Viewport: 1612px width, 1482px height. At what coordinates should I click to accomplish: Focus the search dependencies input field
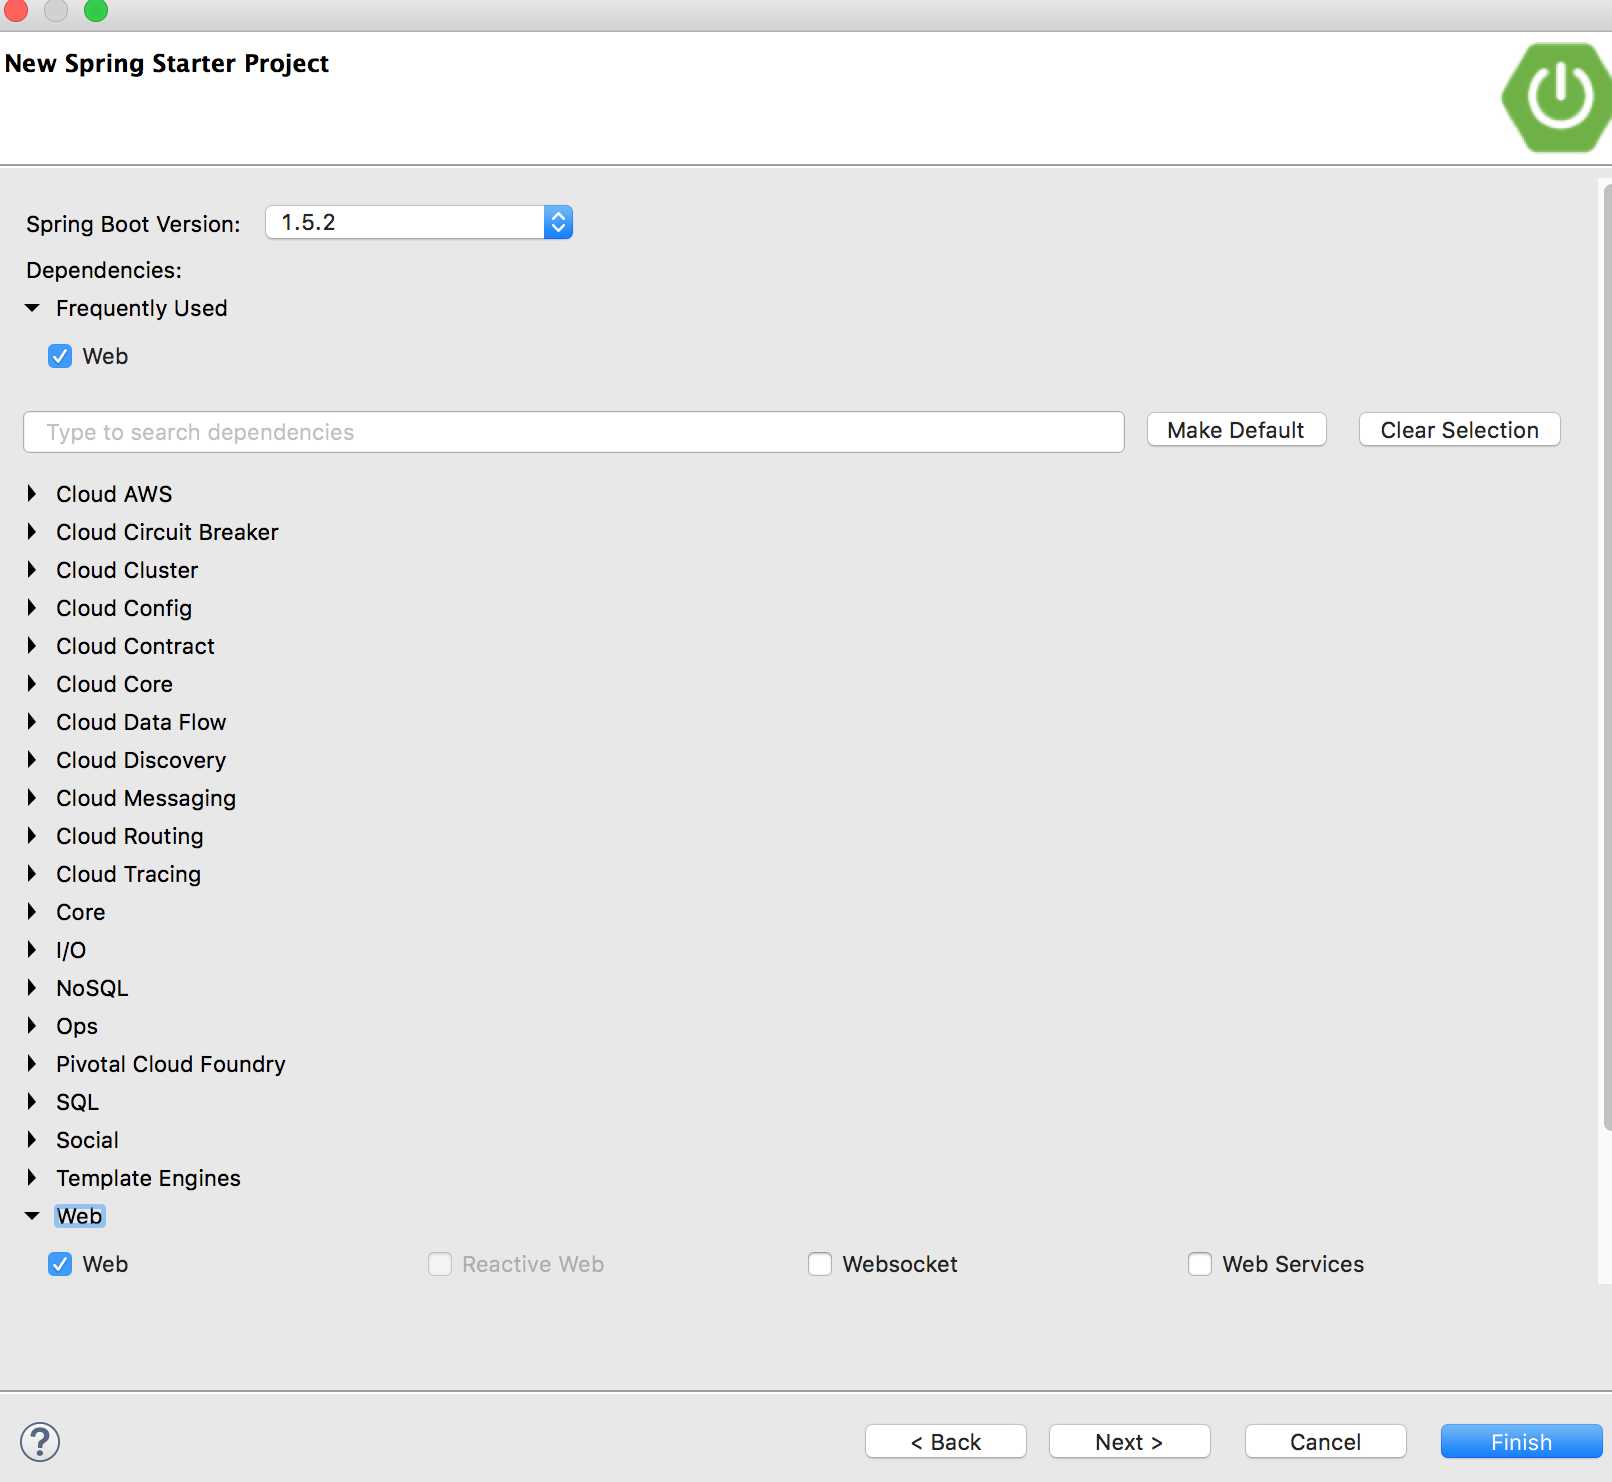pyautogui.click(x=574, y=432)
